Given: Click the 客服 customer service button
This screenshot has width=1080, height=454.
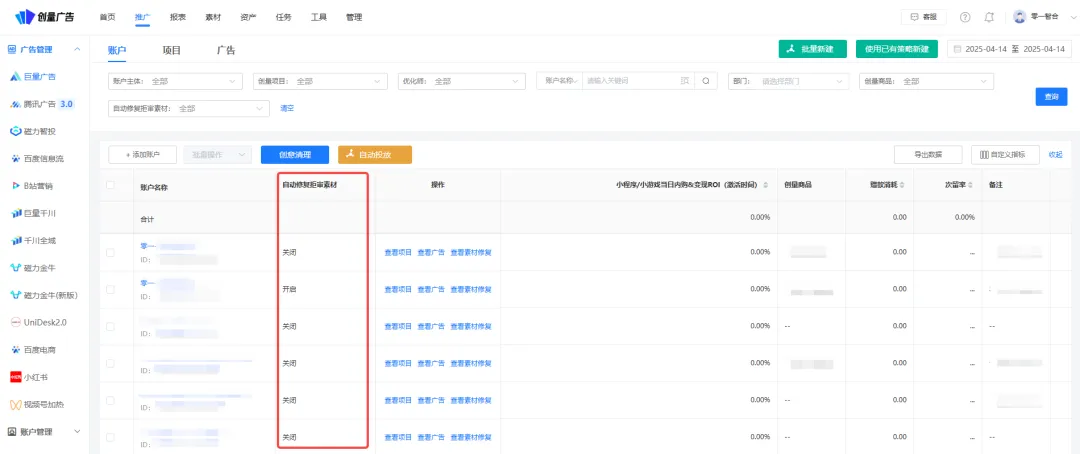Looking at the screenshot, I should [924, 17].
